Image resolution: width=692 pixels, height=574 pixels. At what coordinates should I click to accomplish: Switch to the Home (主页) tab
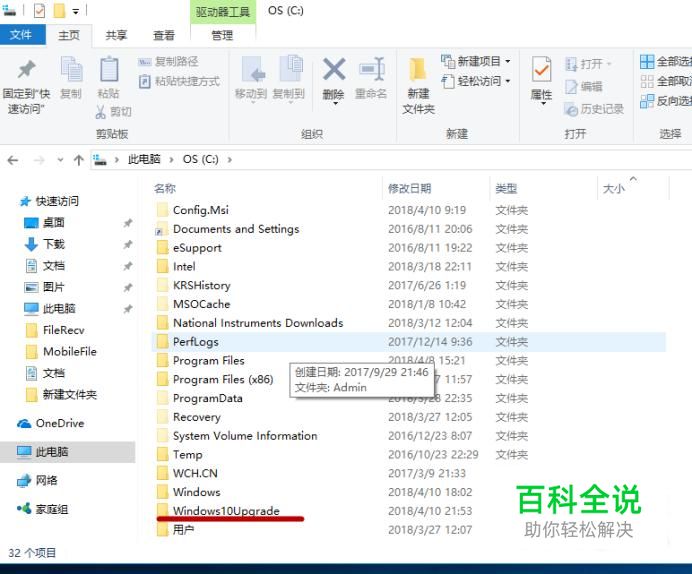pyautogui.click(x=69, y=35)
